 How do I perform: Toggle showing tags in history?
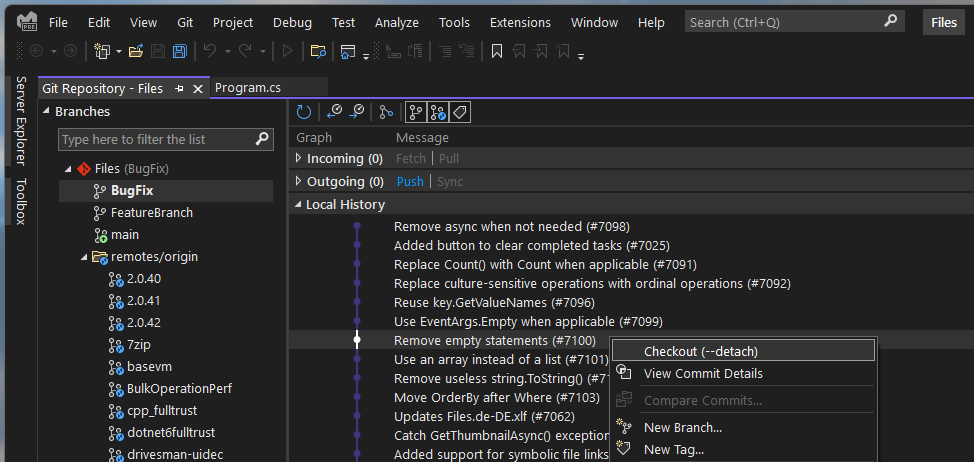459,112
